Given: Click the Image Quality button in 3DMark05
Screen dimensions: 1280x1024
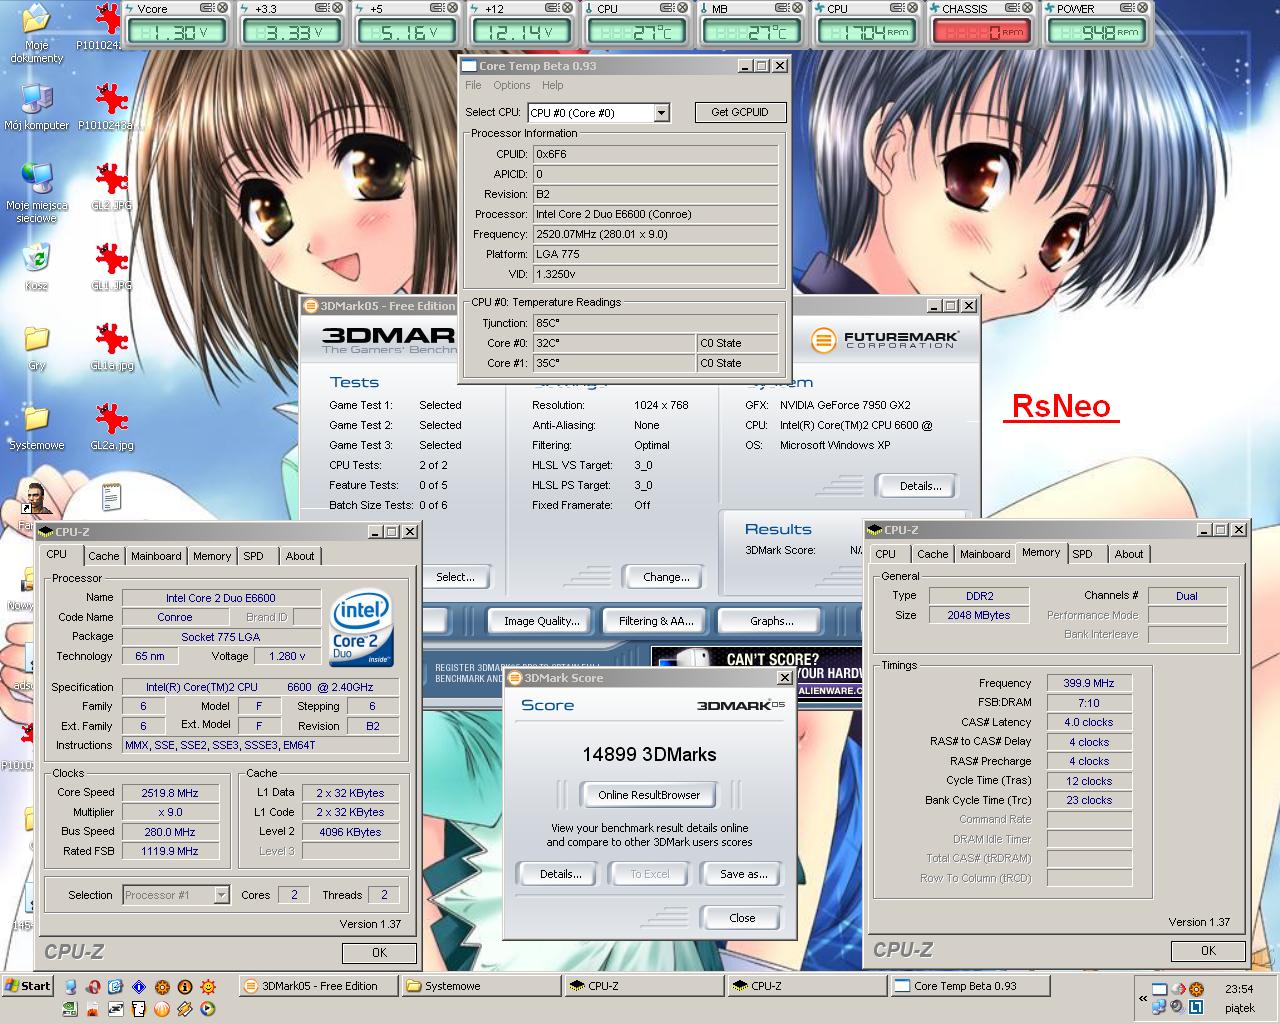Looking at the screenshot, I should pyautogui.click(x=541, y=621).
